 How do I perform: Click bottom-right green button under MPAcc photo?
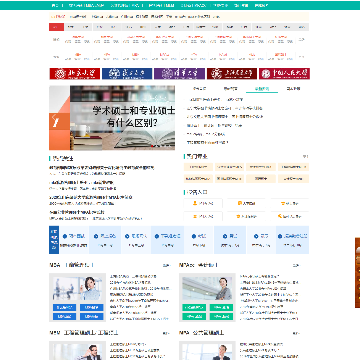[x=221, y=316]
